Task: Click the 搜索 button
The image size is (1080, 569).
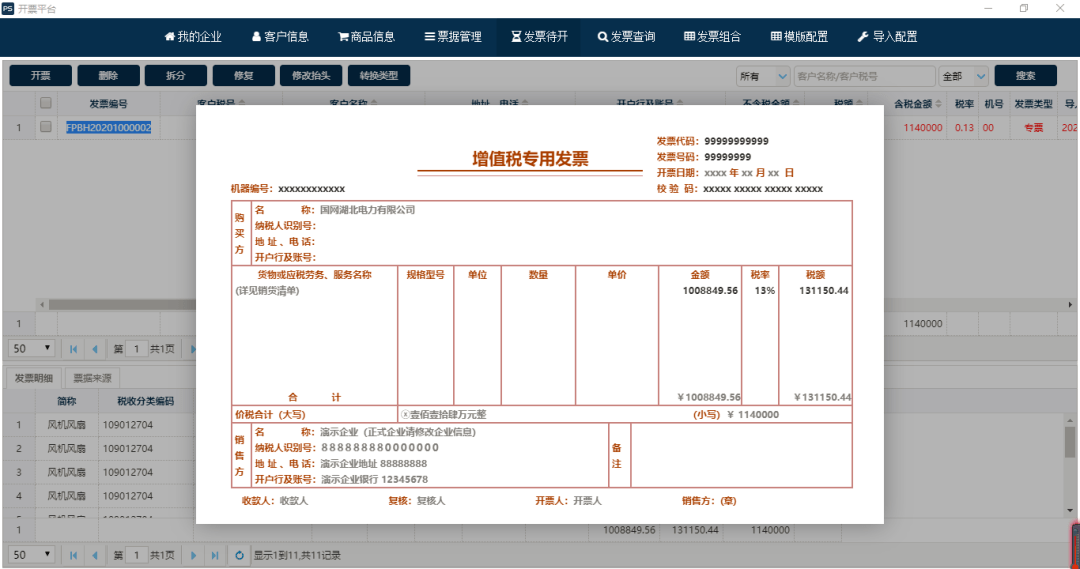Action: tap(1026, 76)
